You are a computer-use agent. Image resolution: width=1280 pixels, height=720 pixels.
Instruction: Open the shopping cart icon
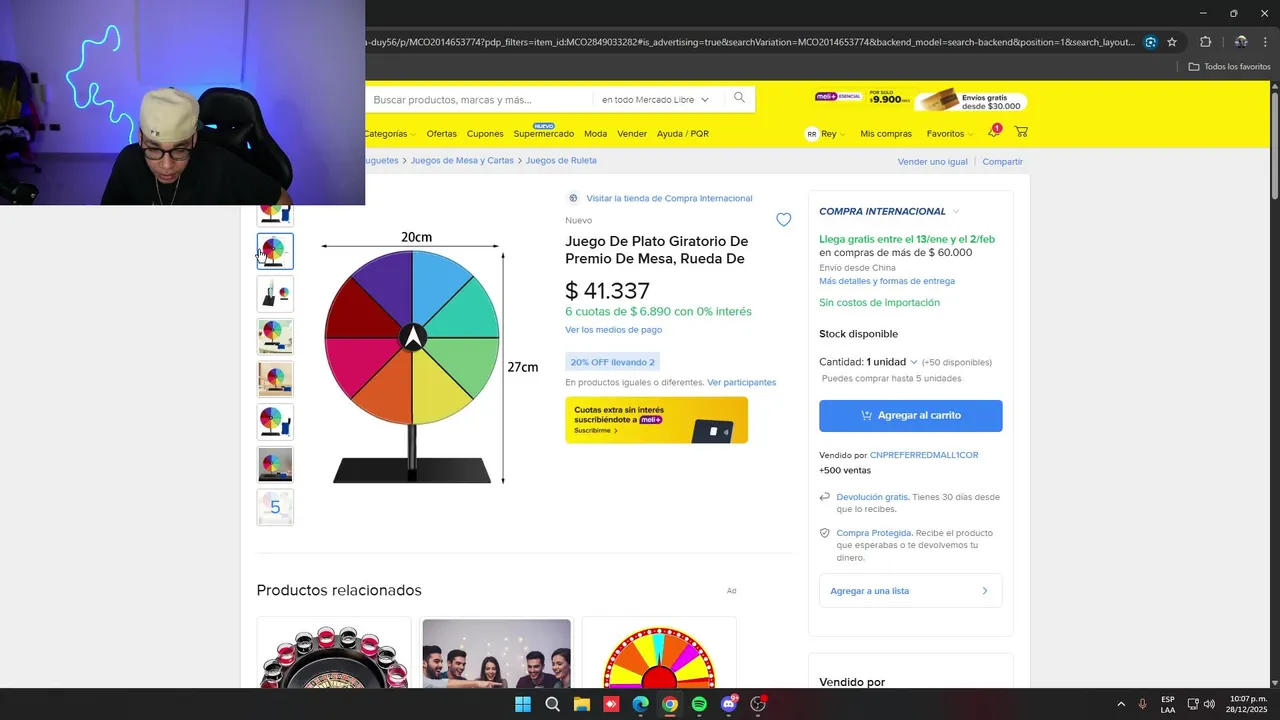[1021, 132]
